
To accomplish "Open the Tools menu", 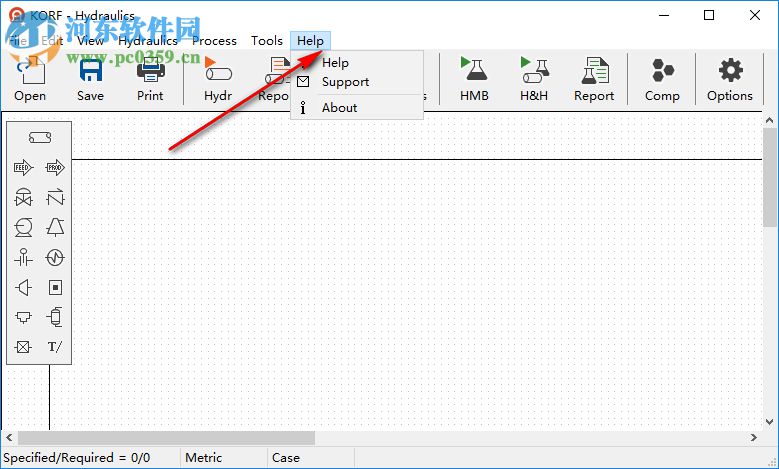I will coord(267,41).
